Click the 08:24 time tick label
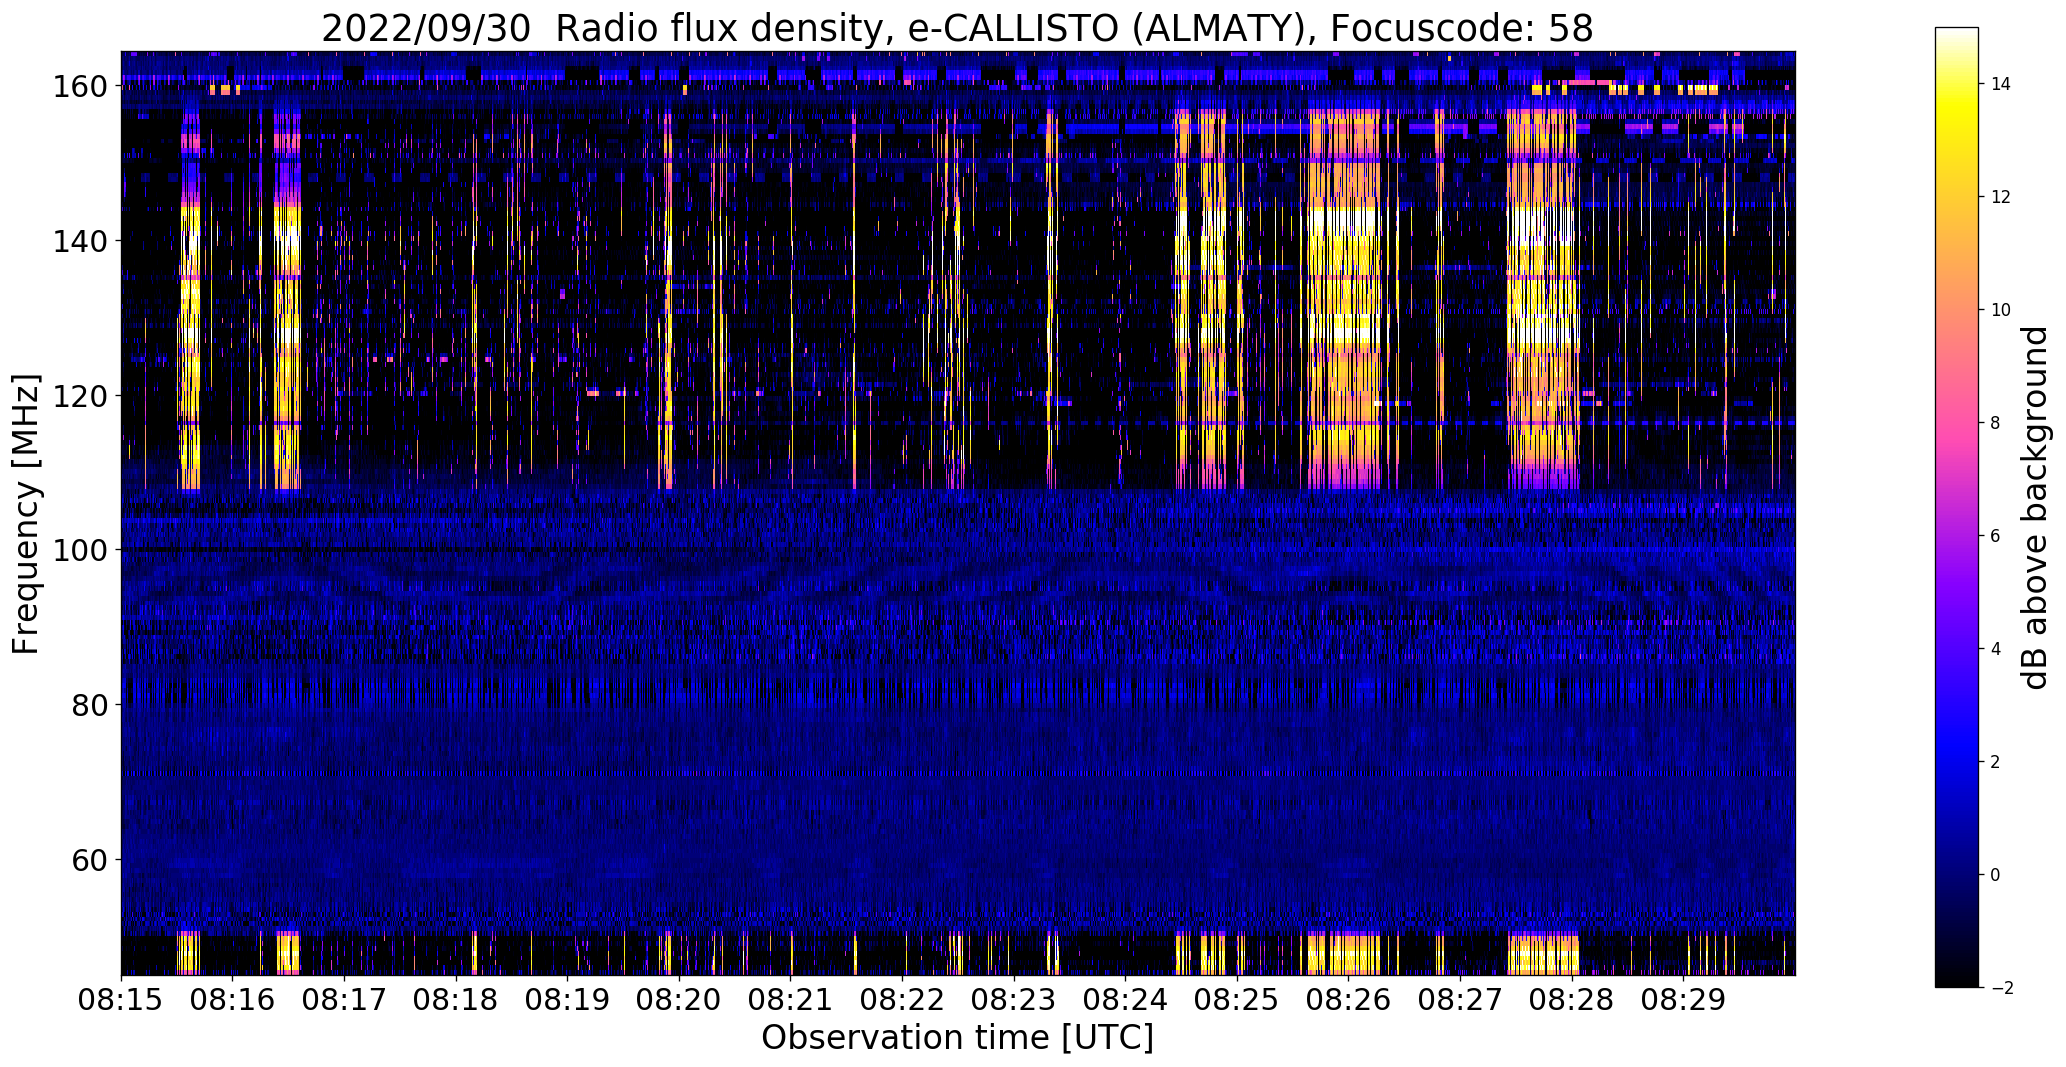2066x1067 pixels. click(x=1126, y=999)
